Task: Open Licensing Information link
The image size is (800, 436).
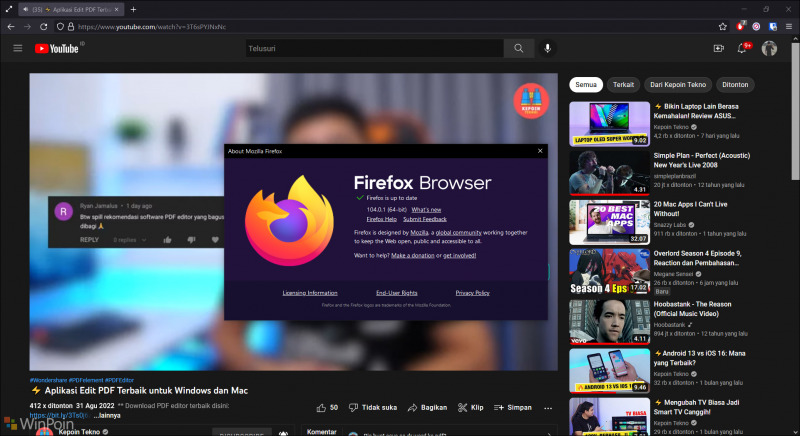Action: pos(310,293)
